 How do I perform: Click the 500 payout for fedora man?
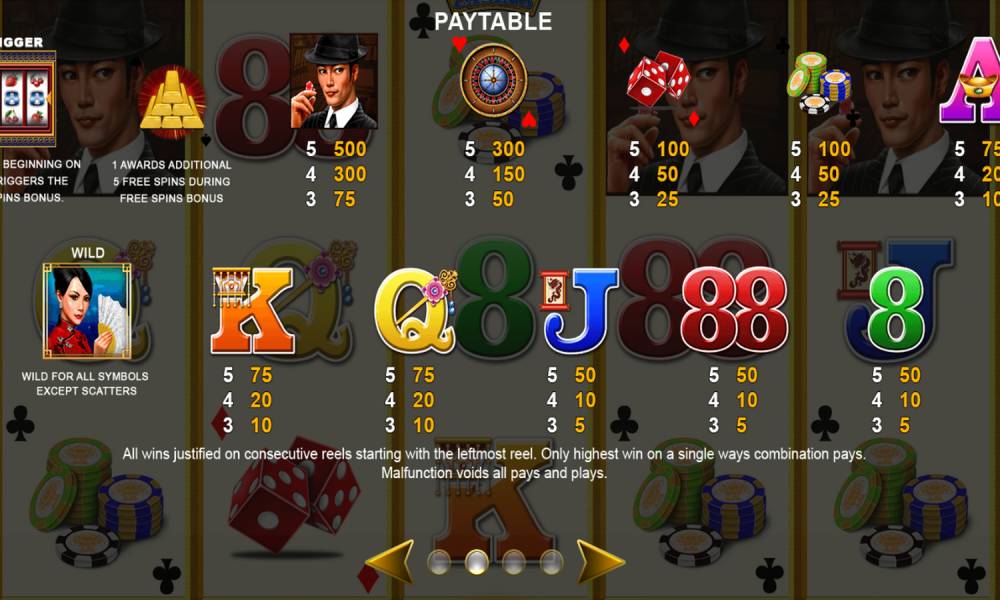[x=350, y=149]
